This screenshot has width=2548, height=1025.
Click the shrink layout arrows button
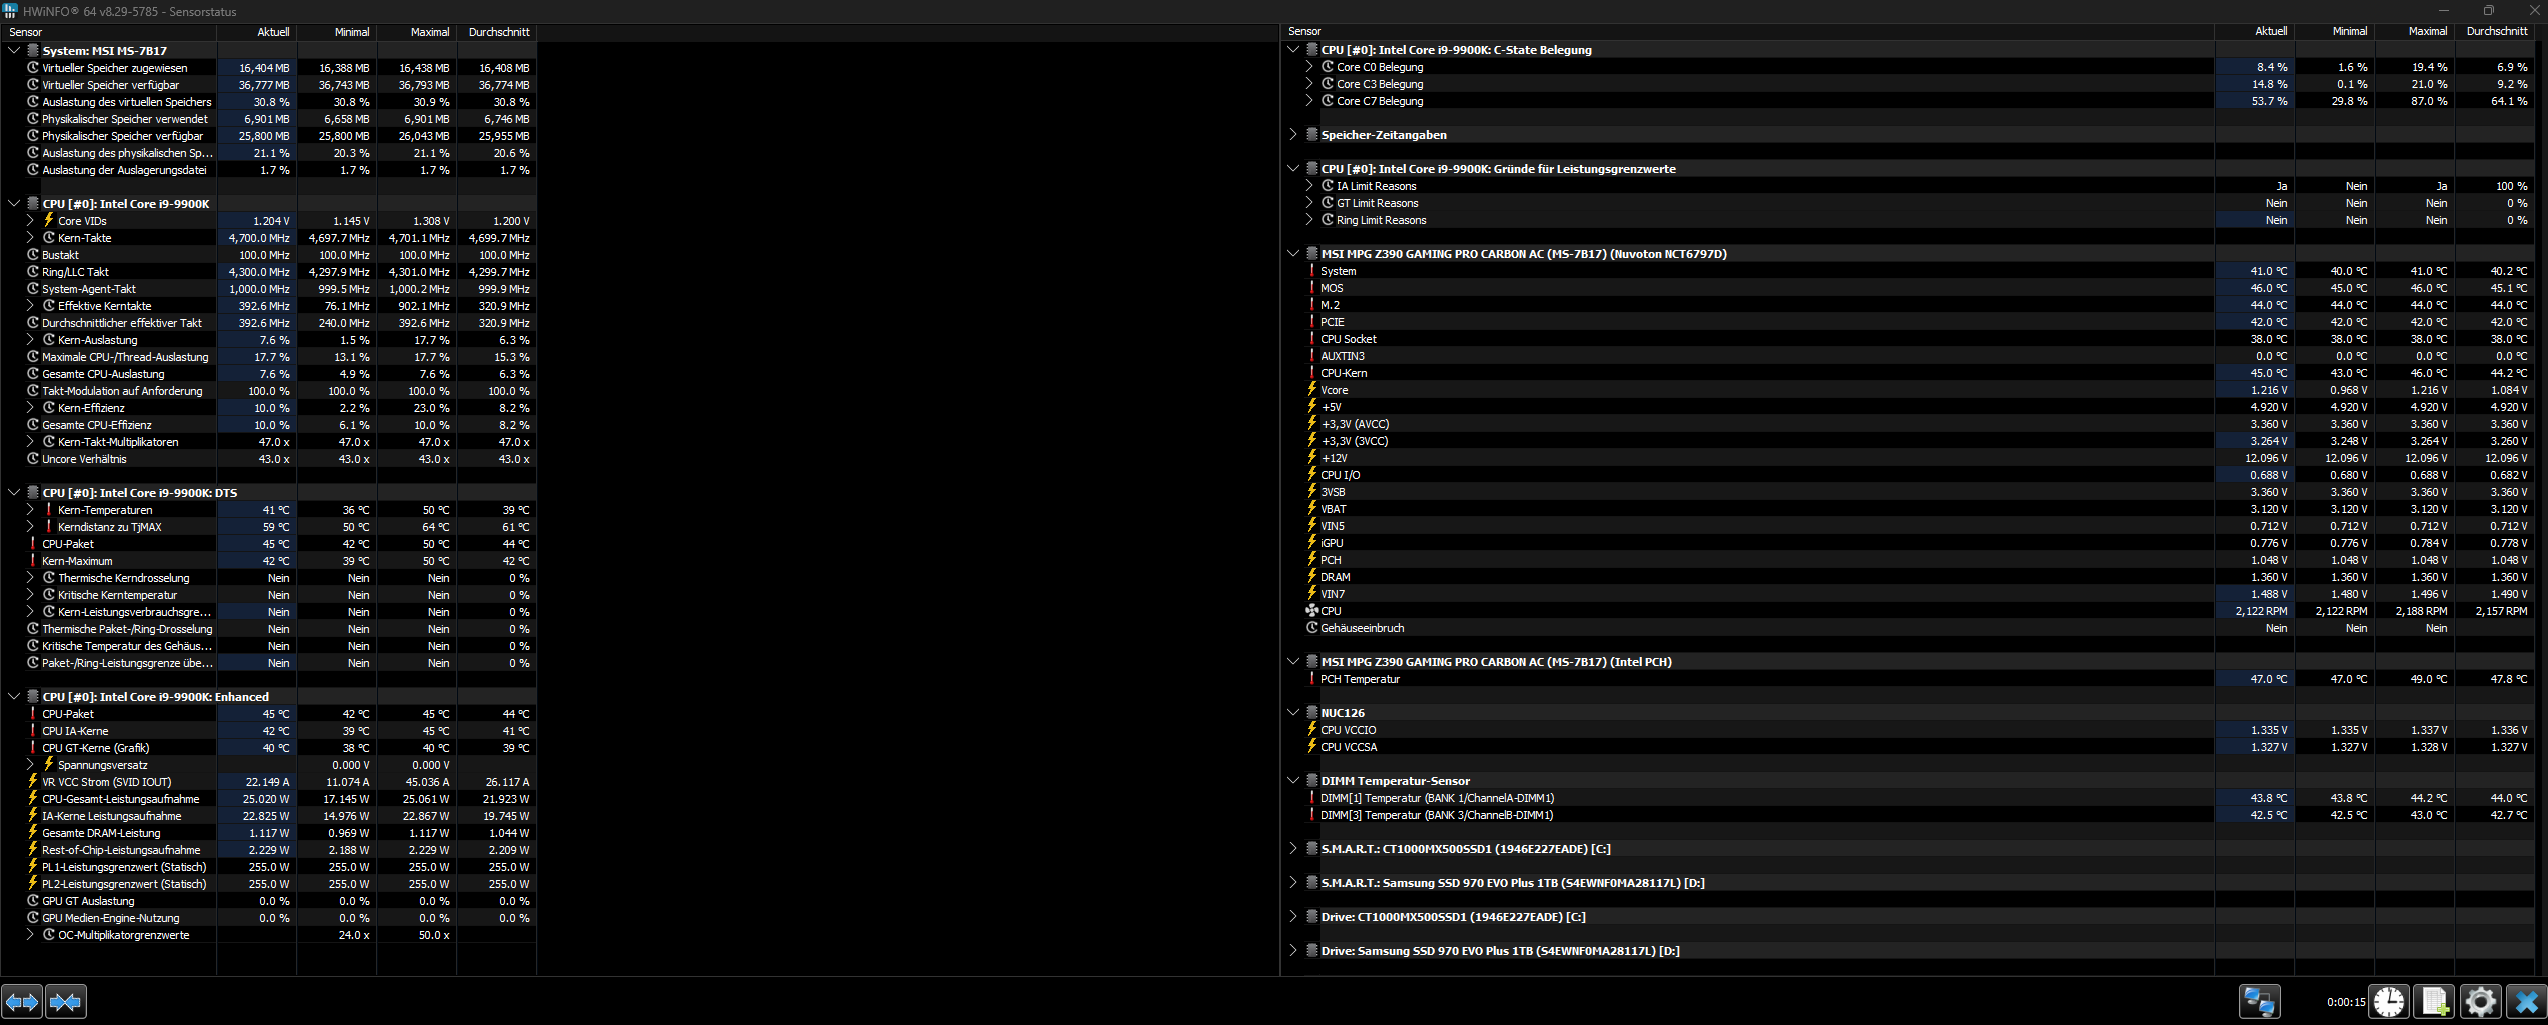click(x=66, y=1001)
